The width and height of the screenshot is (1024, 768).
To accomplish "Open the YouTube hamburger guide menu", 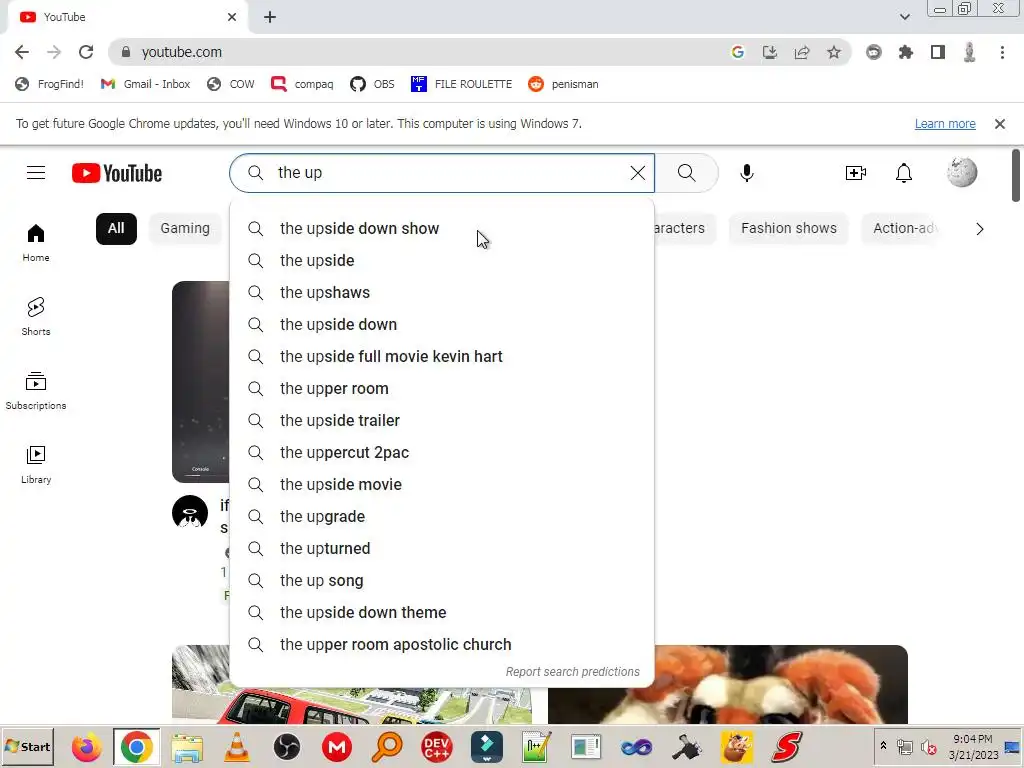I will point(36,173).
